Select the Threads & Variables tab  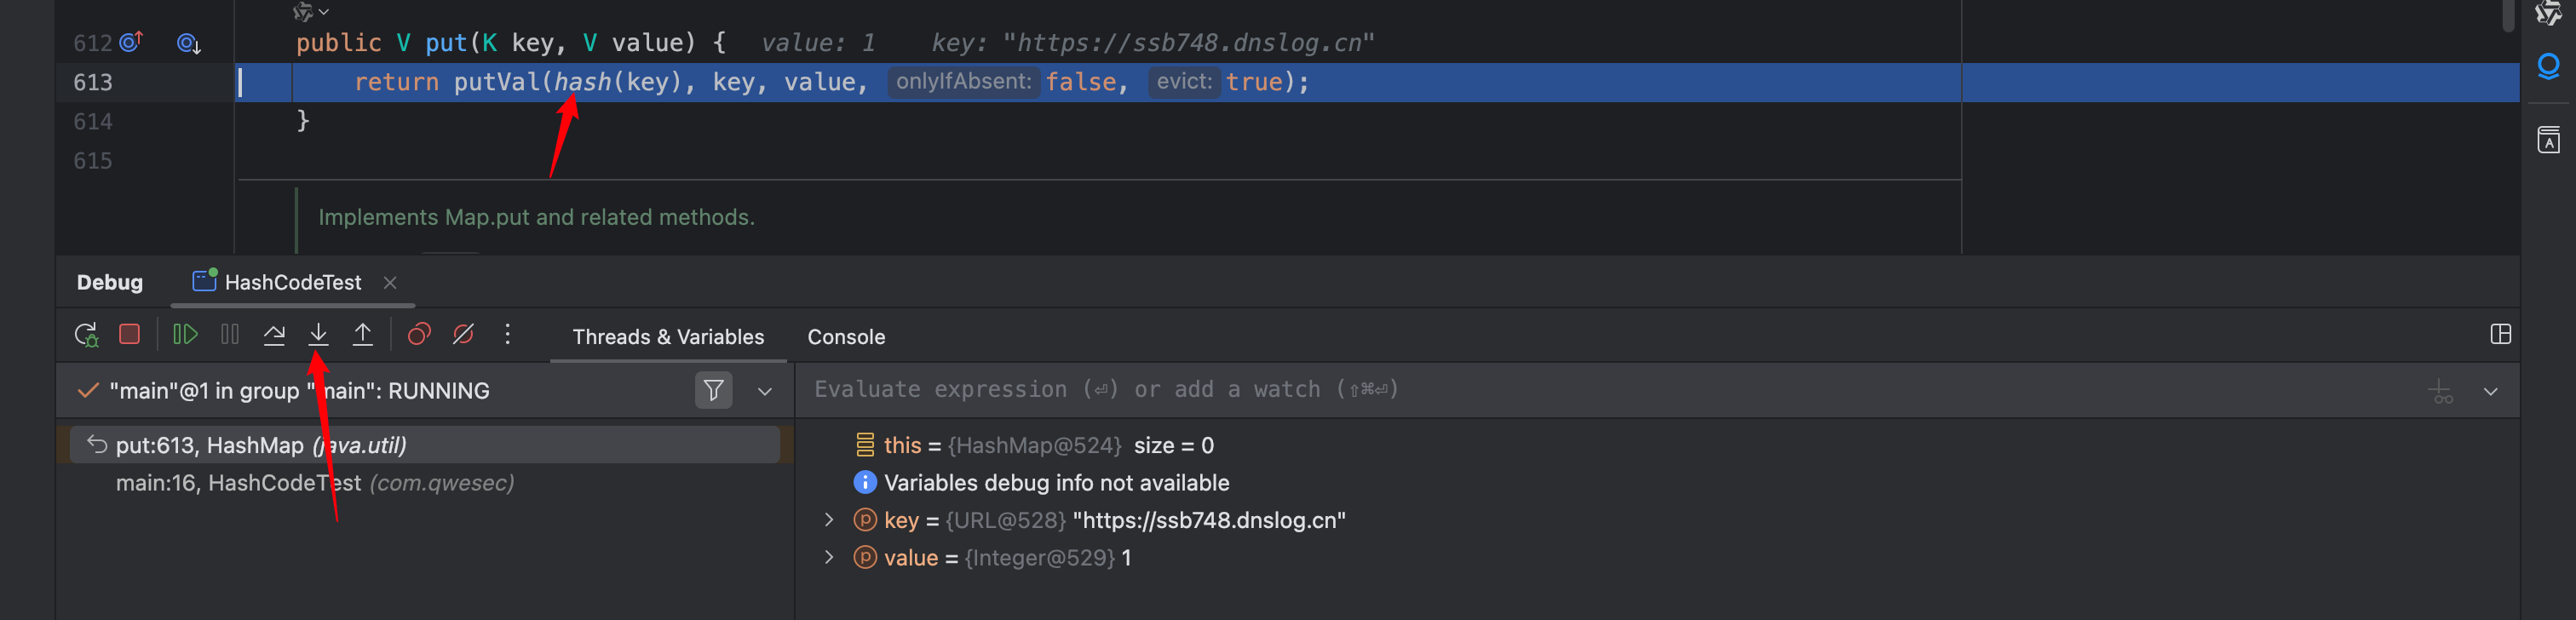click(x=668, y=337)
